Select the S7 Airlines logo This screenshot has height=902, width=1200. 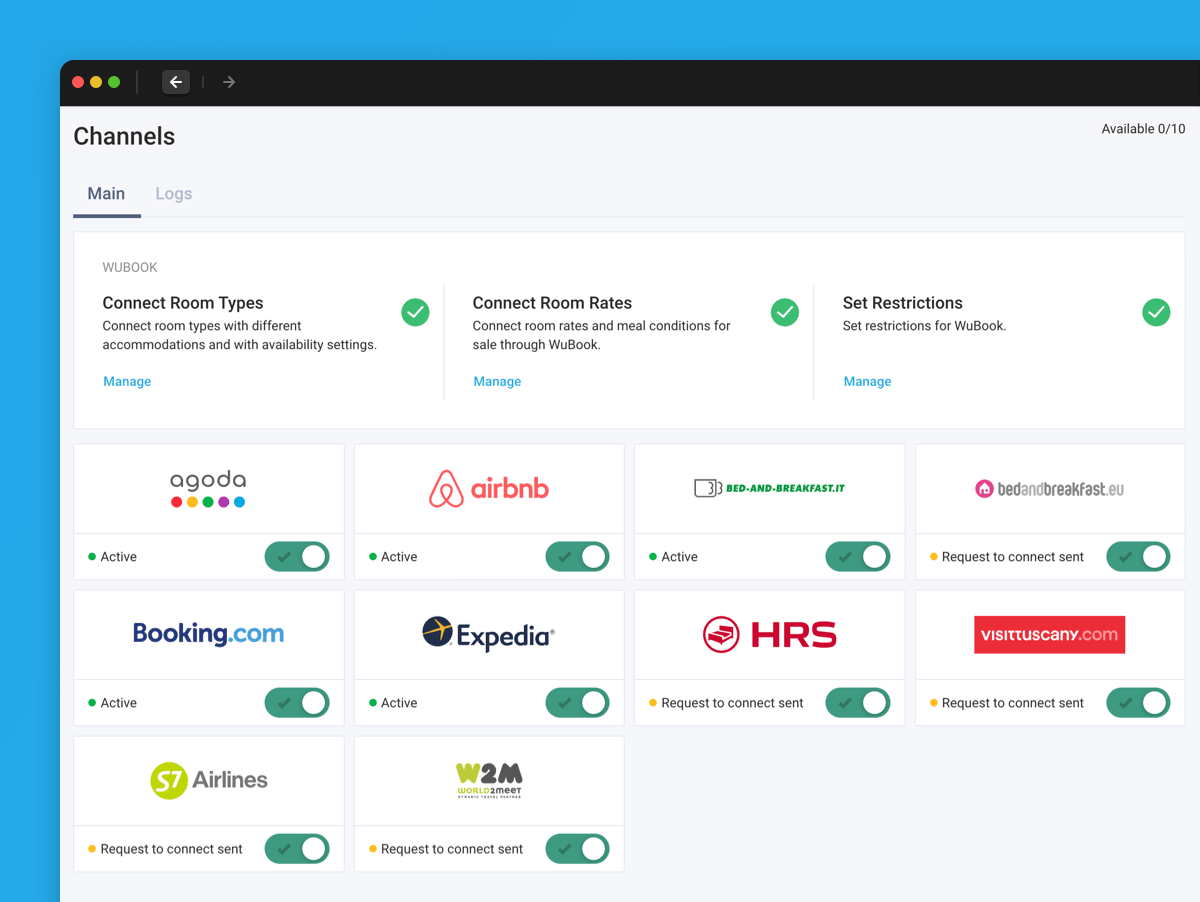click(x=208, y=780)
